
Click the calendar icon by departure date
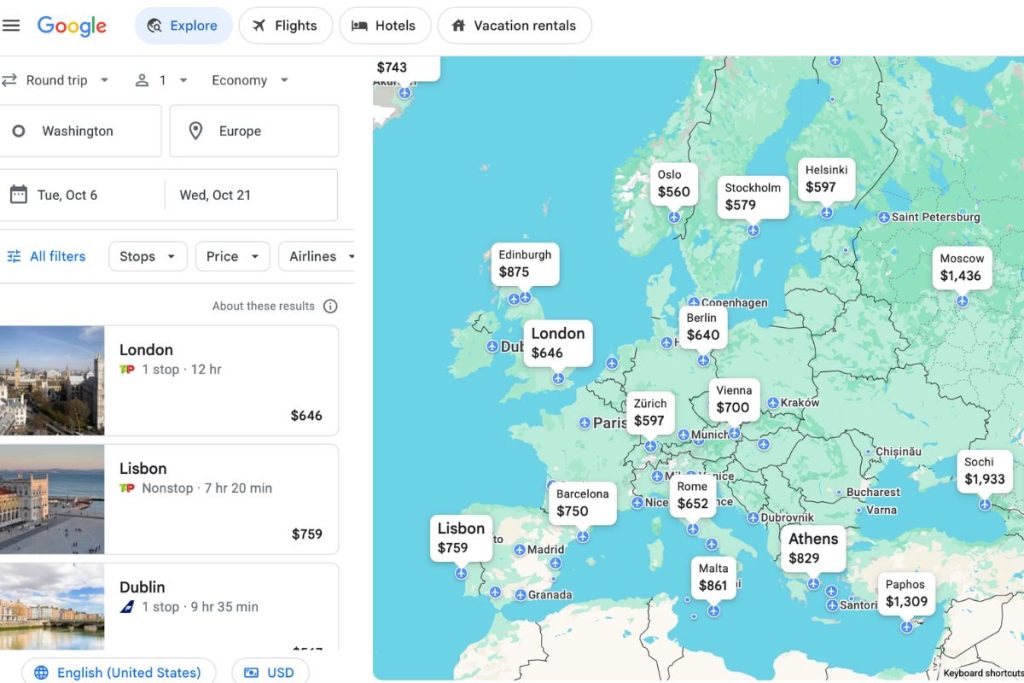[18, 195]
